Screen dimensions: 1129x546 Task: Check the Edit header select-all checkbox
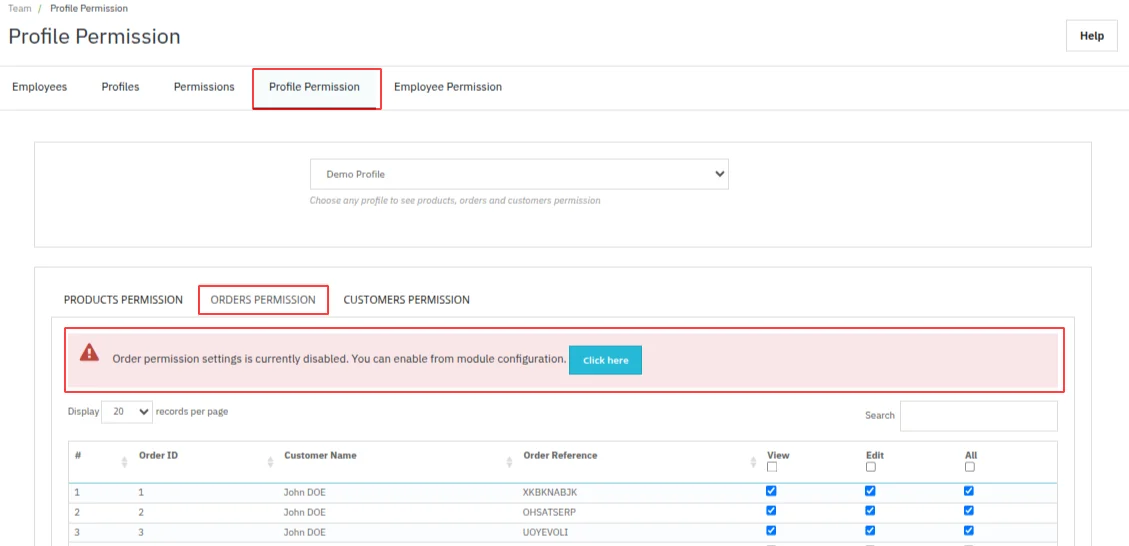pyautogui.click(x=871, y=467)
